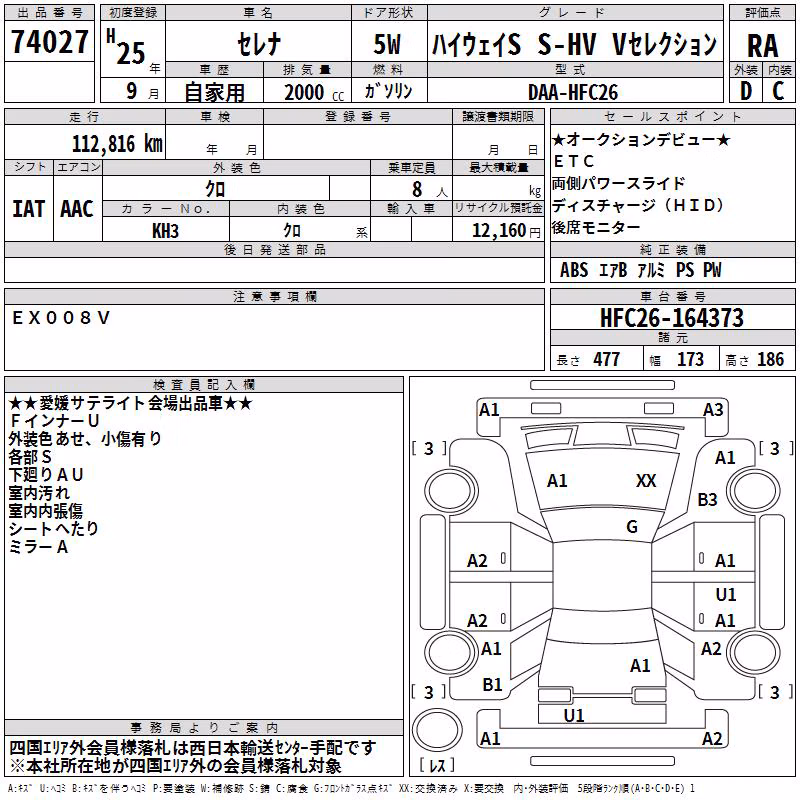Viewport: 800px width, 800px height.
Task: Click the seating capacity 8 人
Action: (x=429, y=190)
